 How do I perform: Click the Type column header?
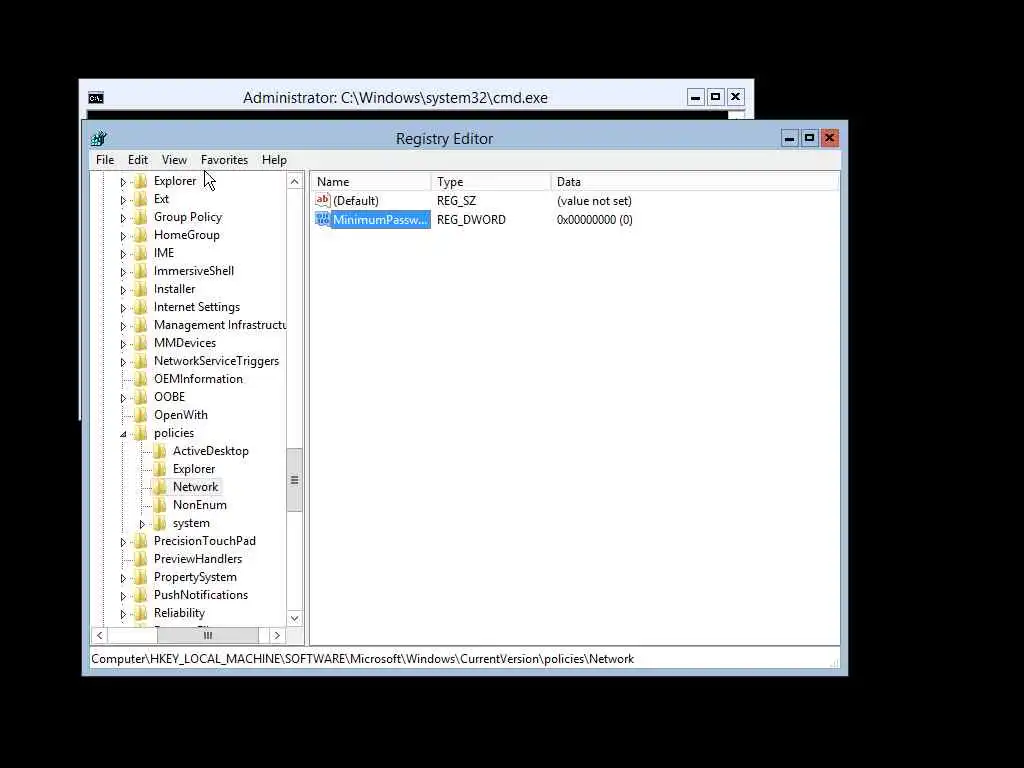[x=491, y=182]
